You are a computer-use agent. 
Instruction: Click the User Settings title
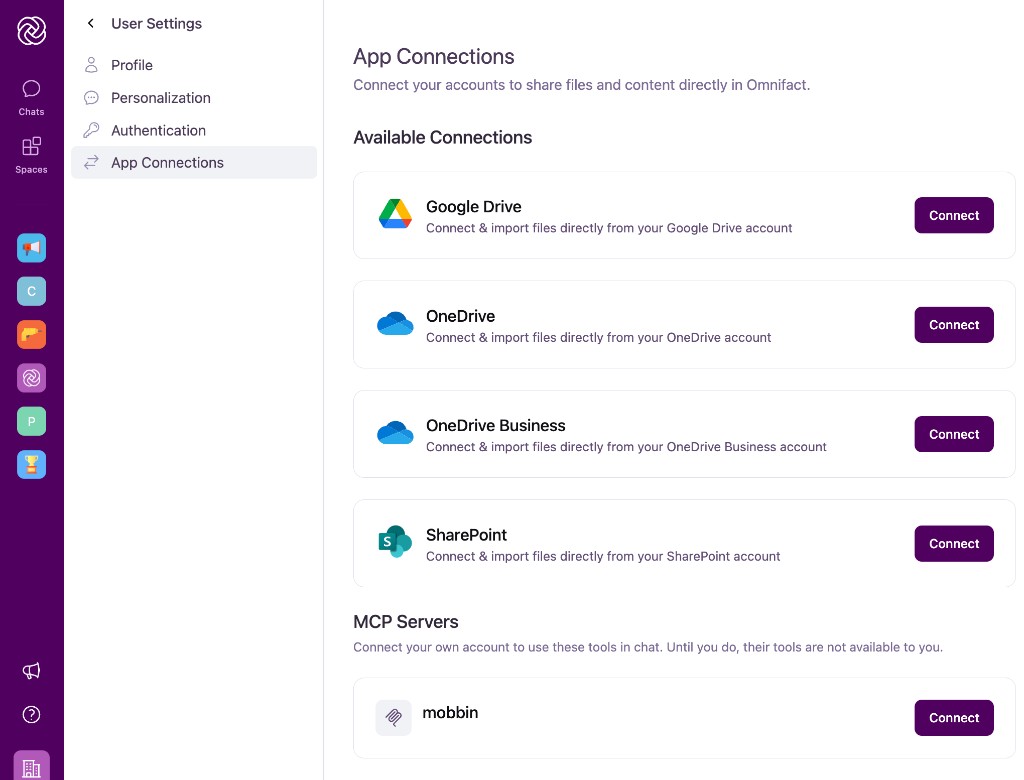156,24
